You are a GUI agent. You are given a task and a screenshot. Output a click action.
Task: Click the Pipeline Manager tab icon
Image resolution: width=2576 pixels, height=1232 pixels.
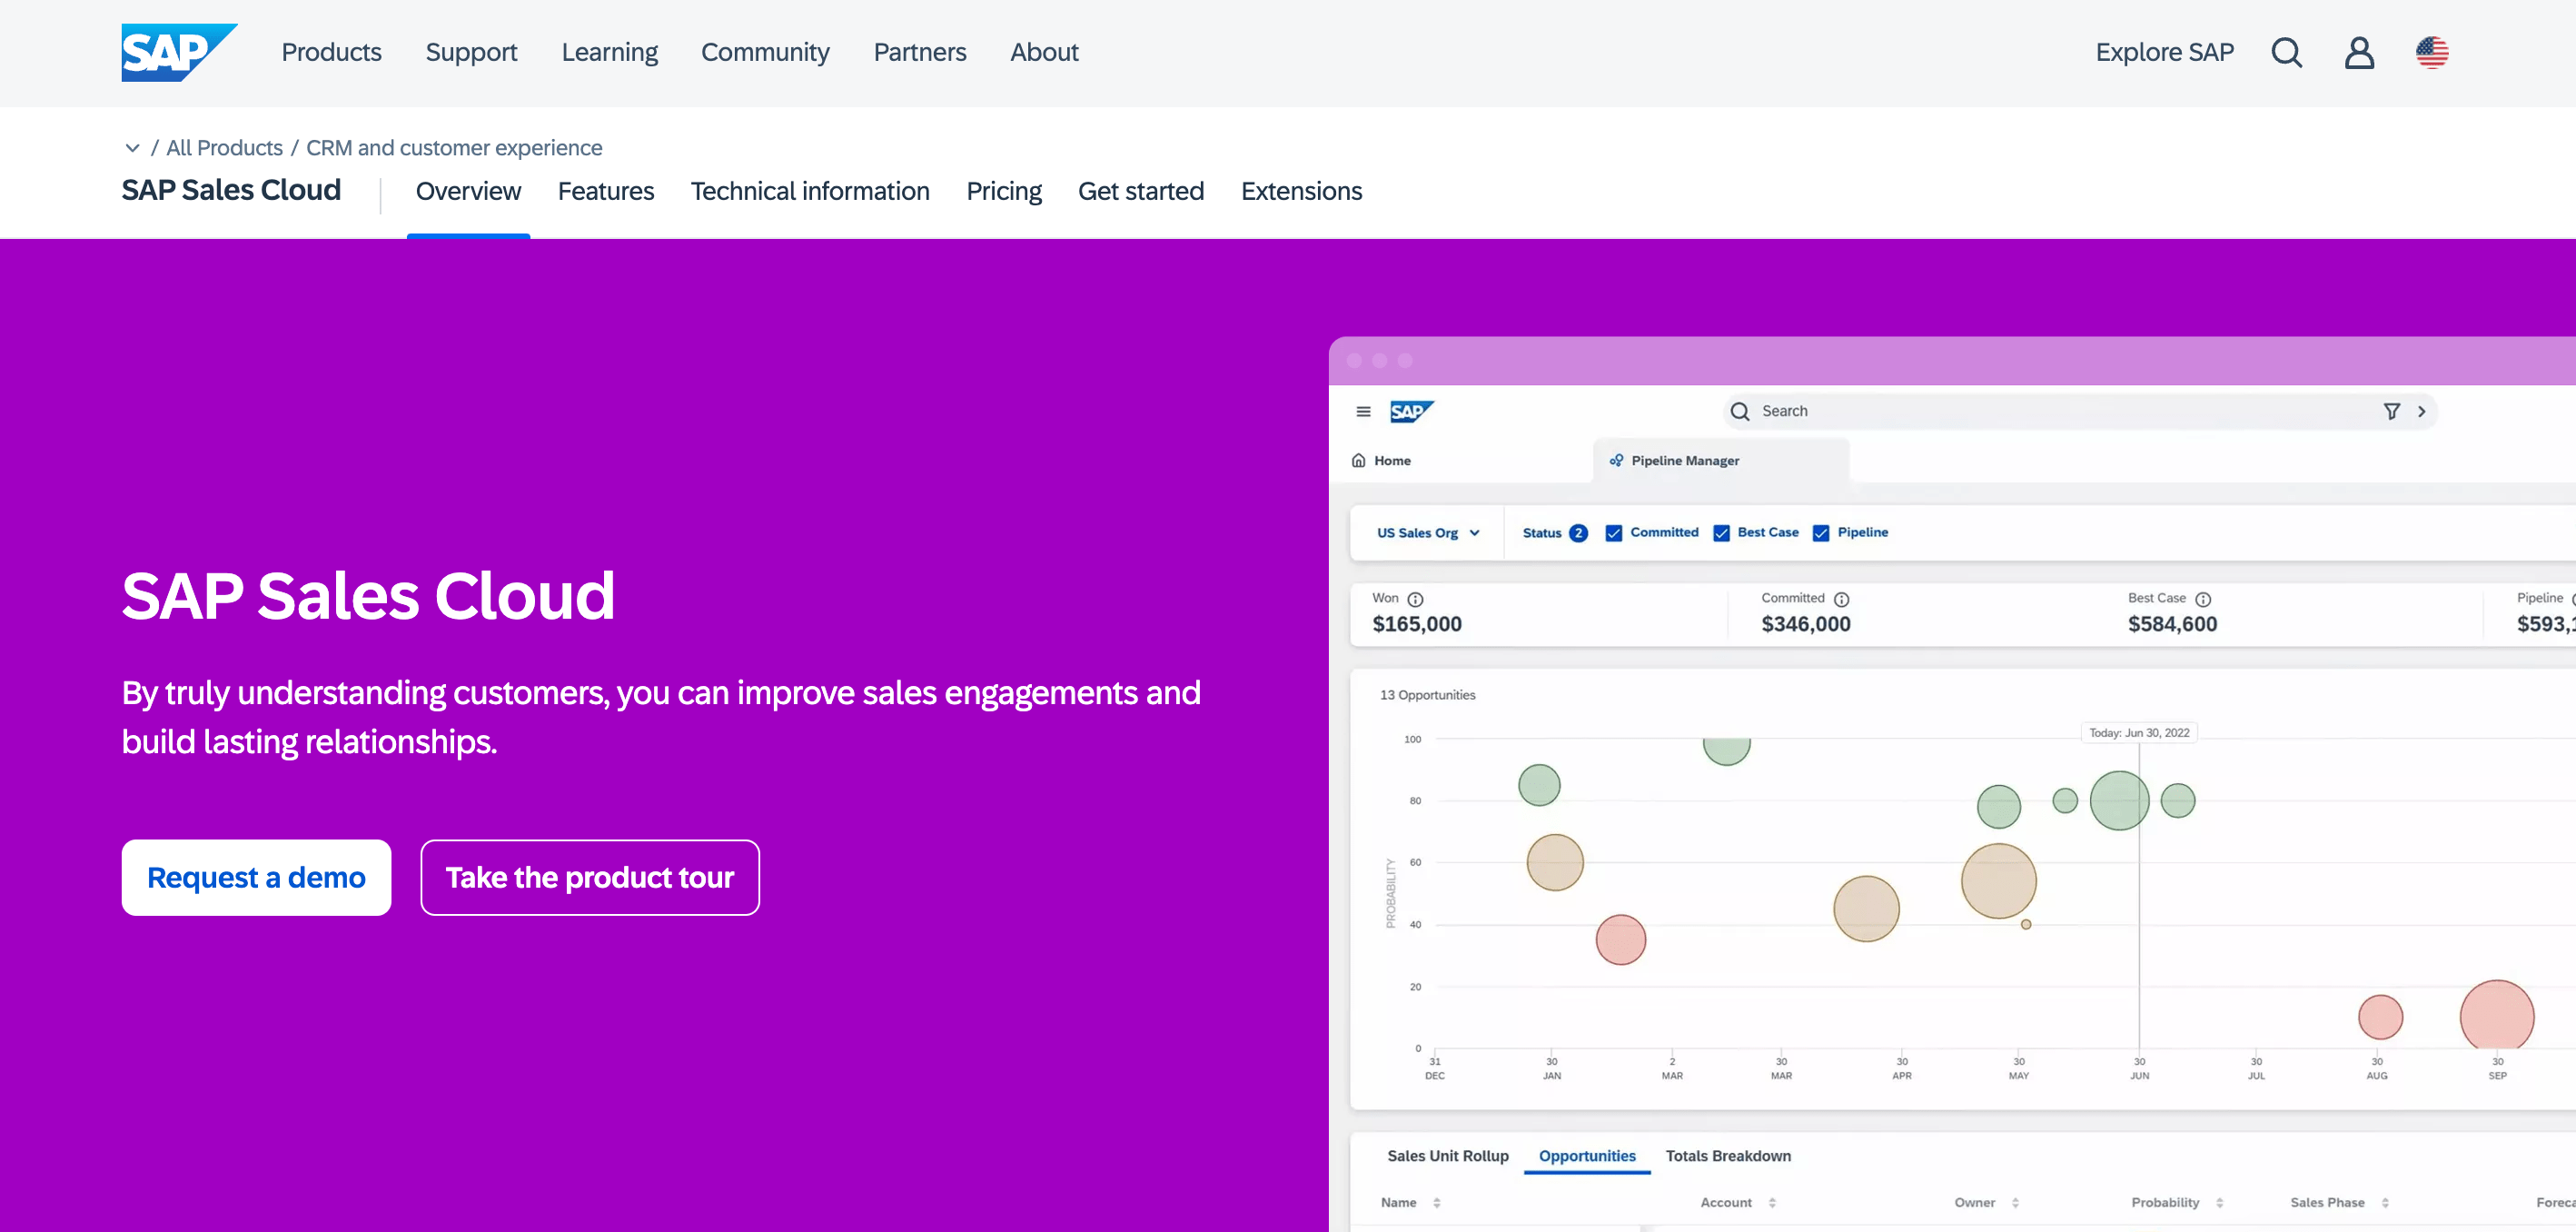coord(1617,460)
